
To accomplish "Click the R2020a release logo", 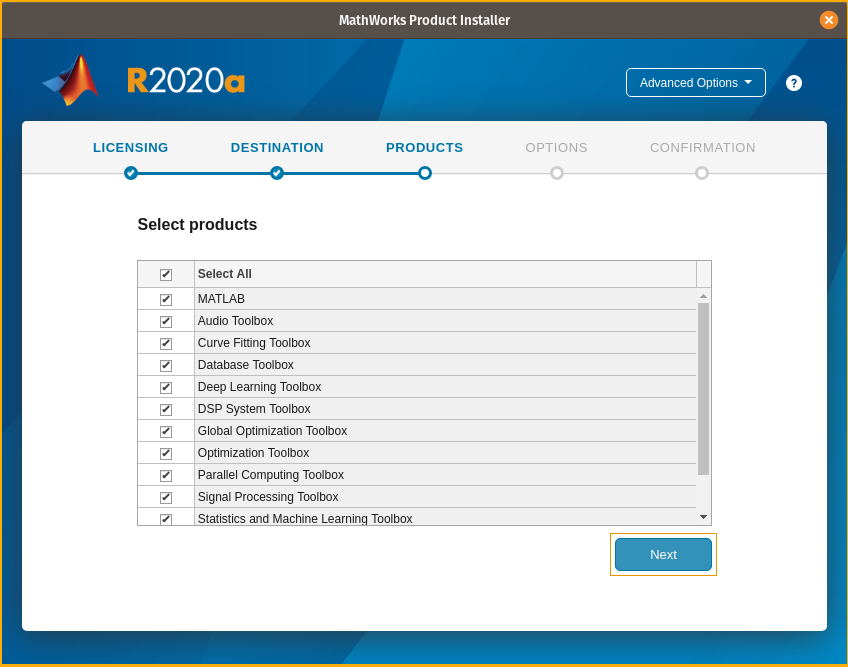I will [186, 82].
